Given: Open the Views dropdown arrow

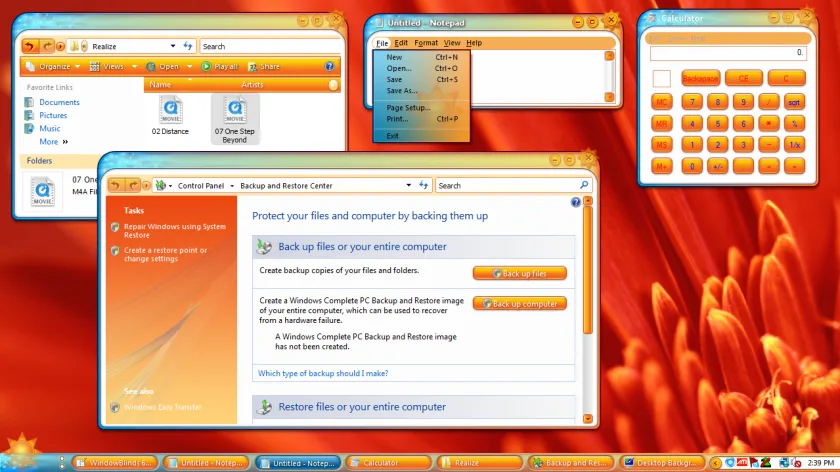Looking at the screenshot, I should pyautogui.click(x=134, y=66).
